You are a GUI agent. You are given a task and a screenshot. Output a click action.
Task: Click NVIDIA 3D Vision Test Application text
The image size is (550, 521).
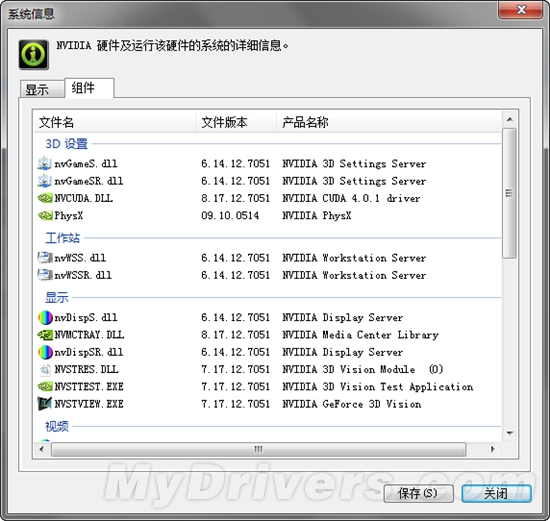click(x=378, y=387)
